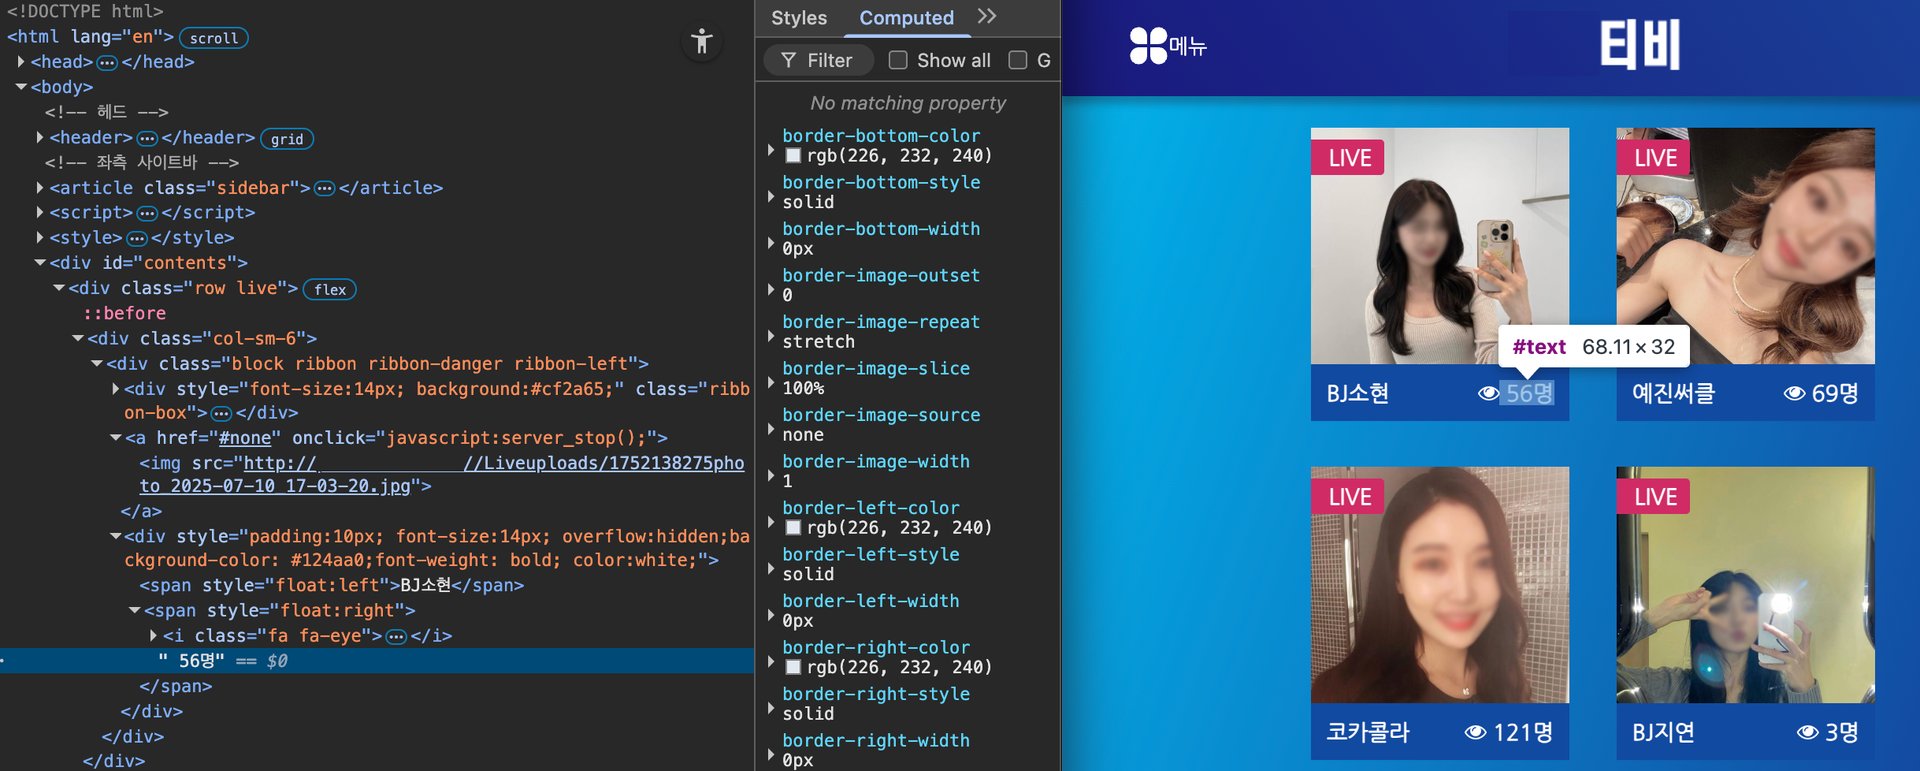Show more tabs via the double chevron
1920x771 pixels.
click(x=987, y=16)
